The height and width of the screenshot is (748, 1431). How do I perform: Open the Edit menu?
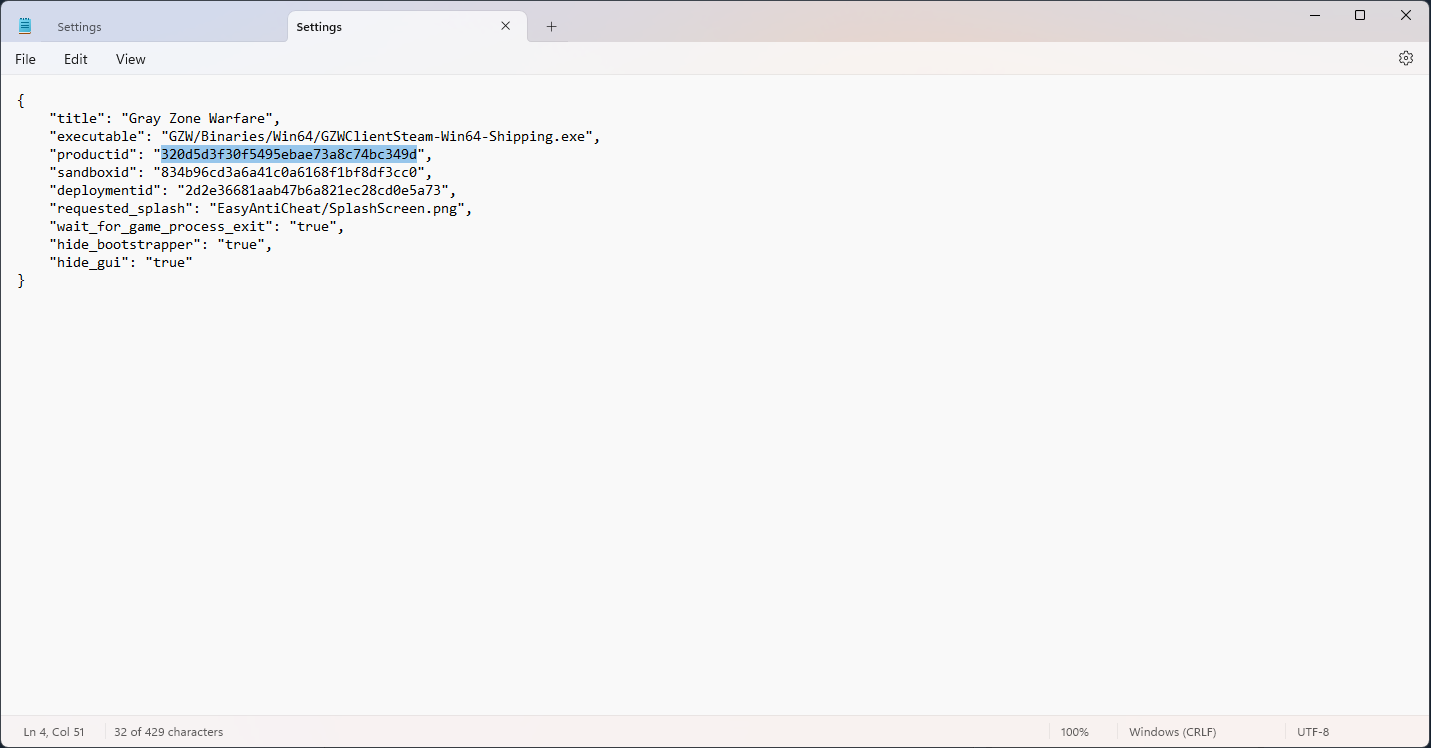point(76,59)
